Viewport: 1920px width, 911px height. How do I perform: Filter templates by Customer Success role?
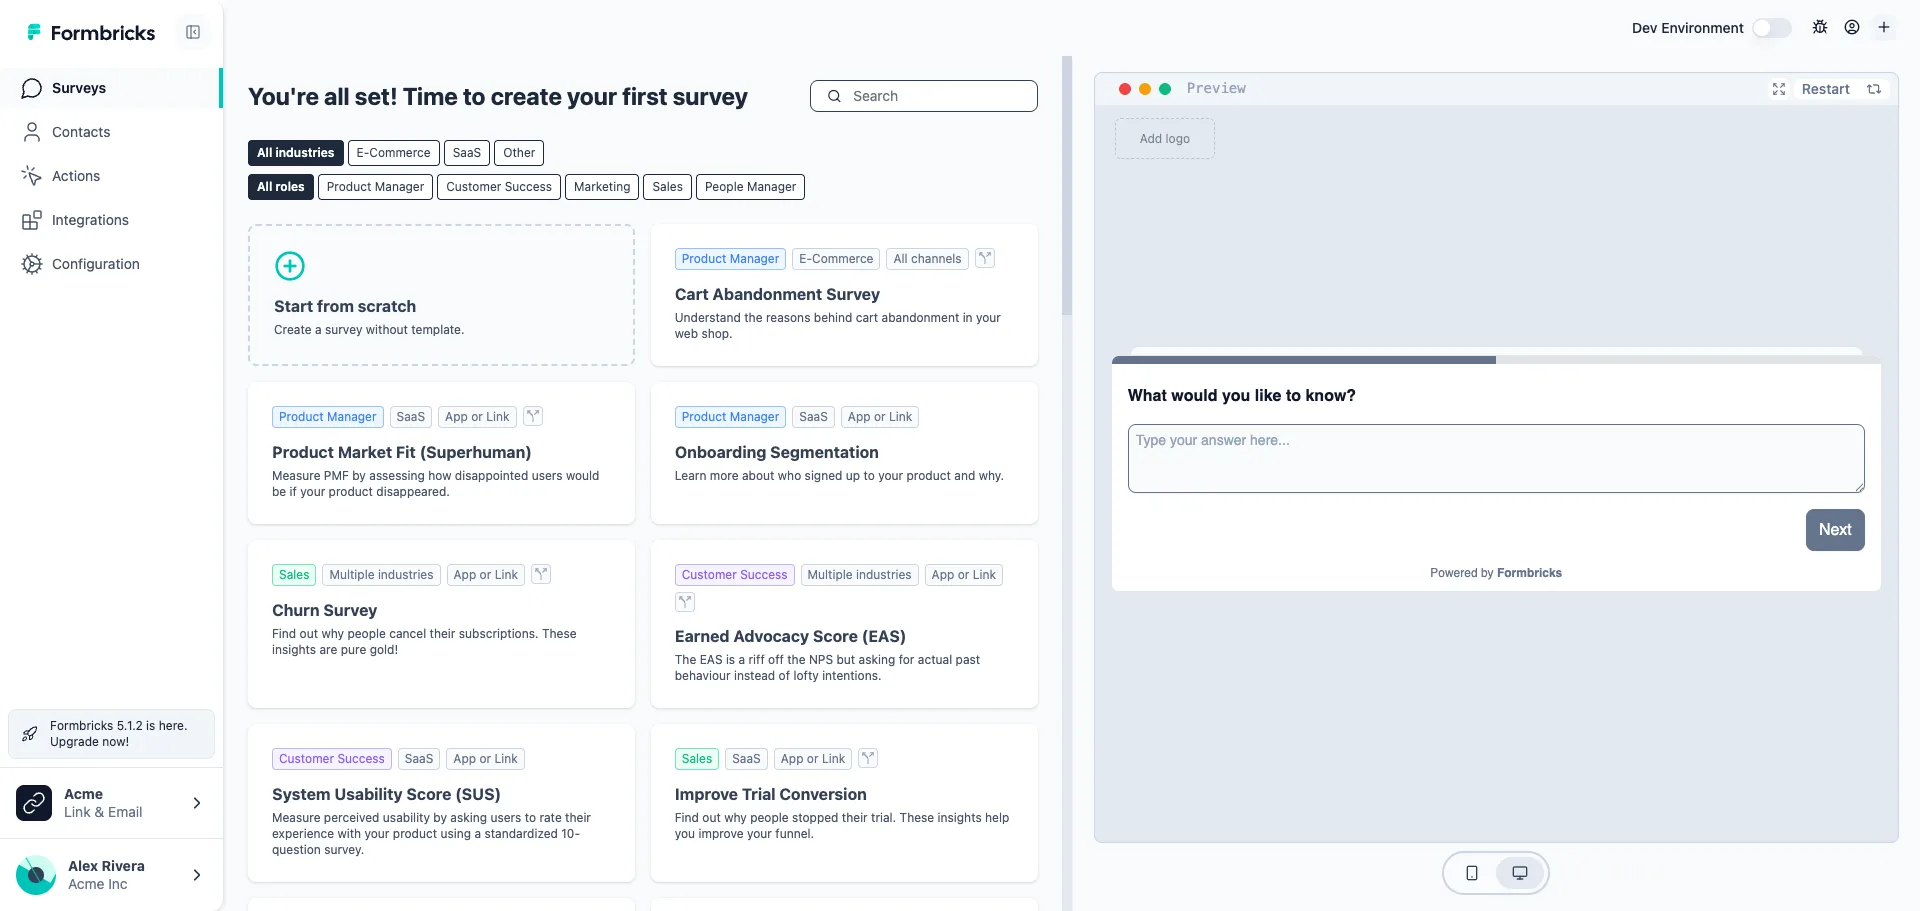pyautogui.click(x=499, y=187)
